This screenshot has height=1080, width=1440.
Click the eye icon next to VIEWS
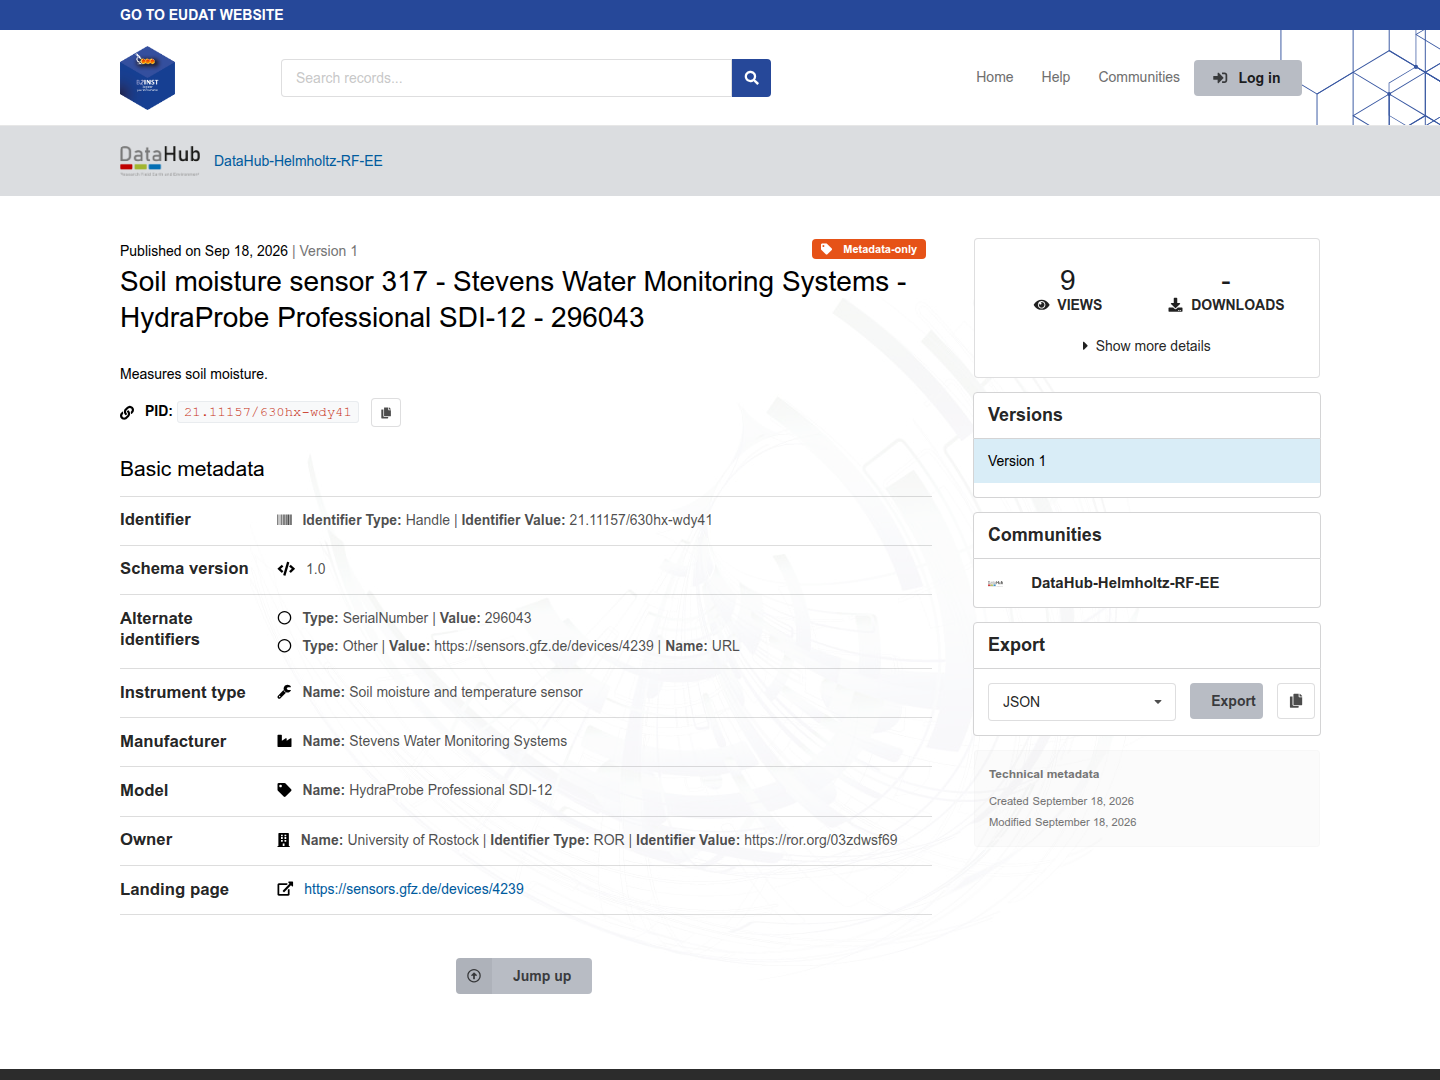[1042, 305]
